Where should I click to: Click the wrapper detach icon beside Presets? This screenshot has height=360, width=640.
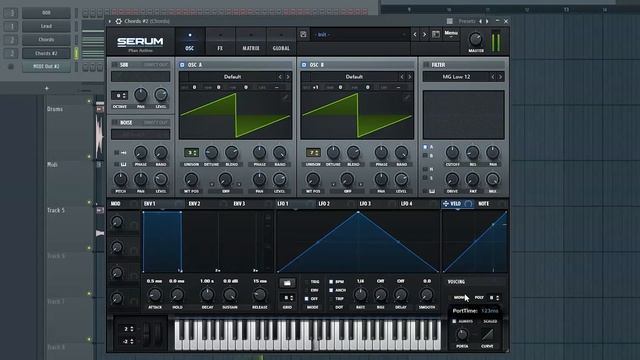(449, 21)
